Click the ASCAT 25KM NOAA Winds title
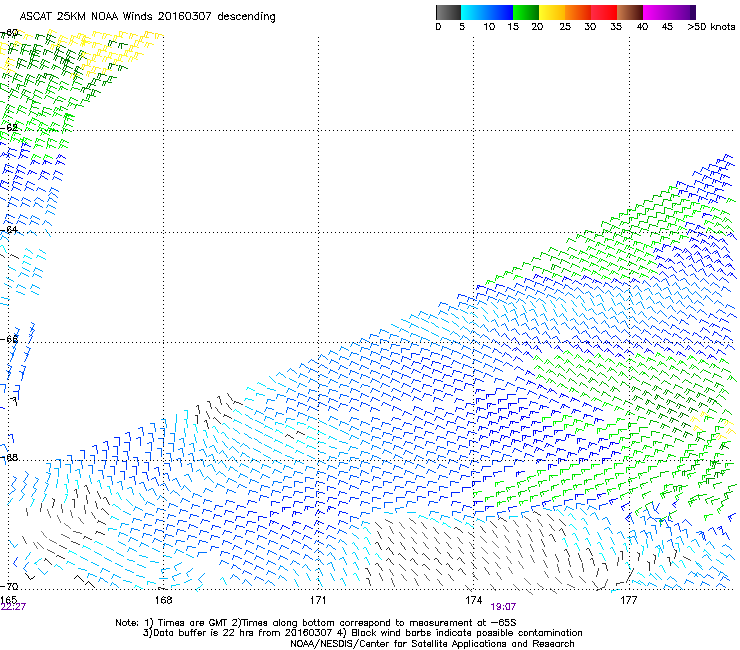 [x=147, y=17]
